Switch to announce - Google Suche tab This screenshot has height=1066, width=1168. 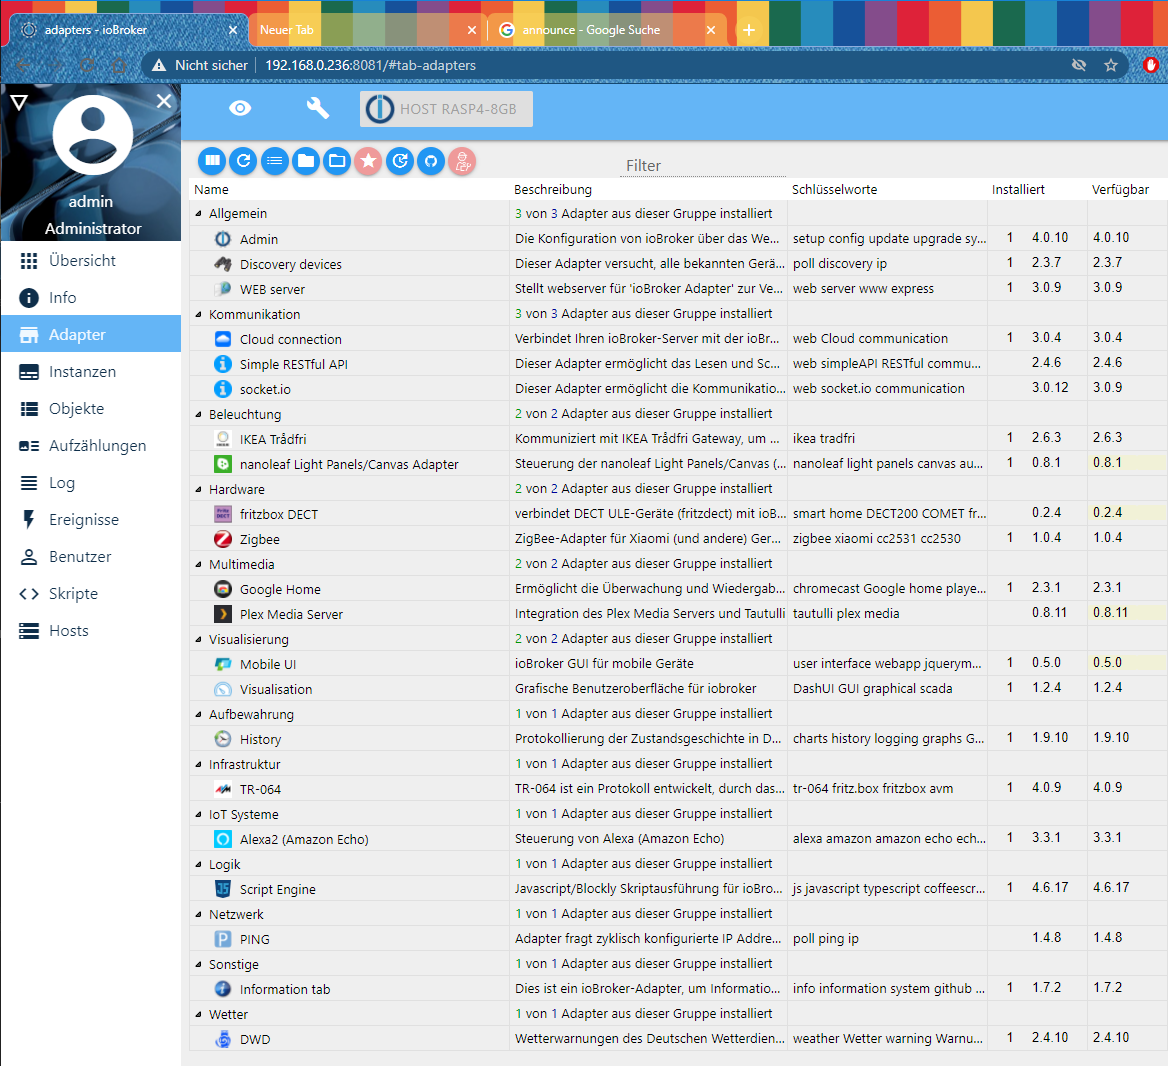[608, 30]
